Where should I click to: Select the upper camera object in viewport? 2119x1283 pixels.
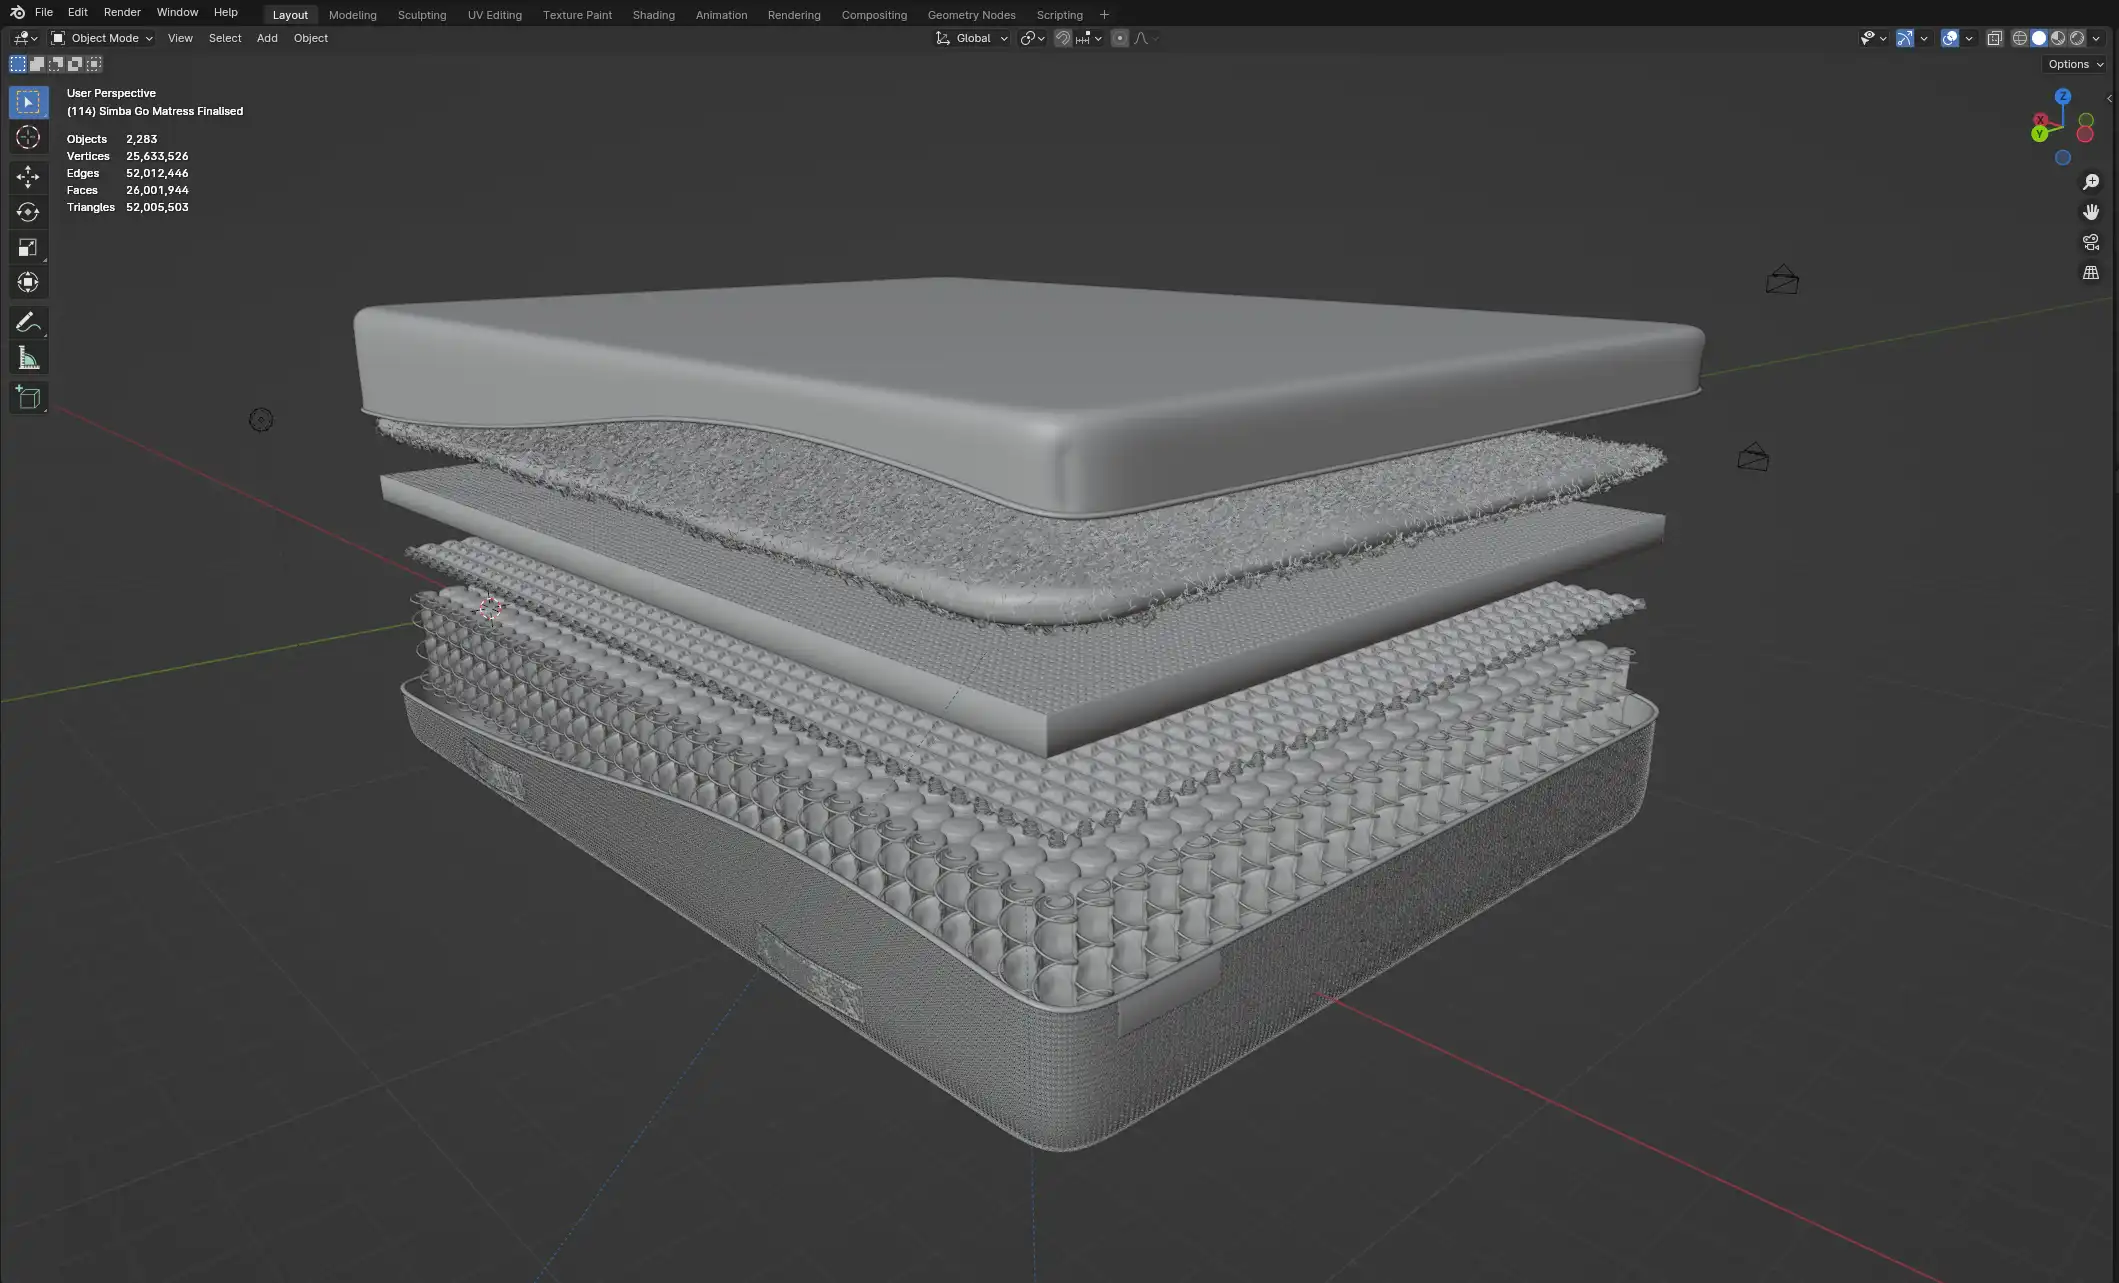pyautogui.click(x=1782, y=280)
